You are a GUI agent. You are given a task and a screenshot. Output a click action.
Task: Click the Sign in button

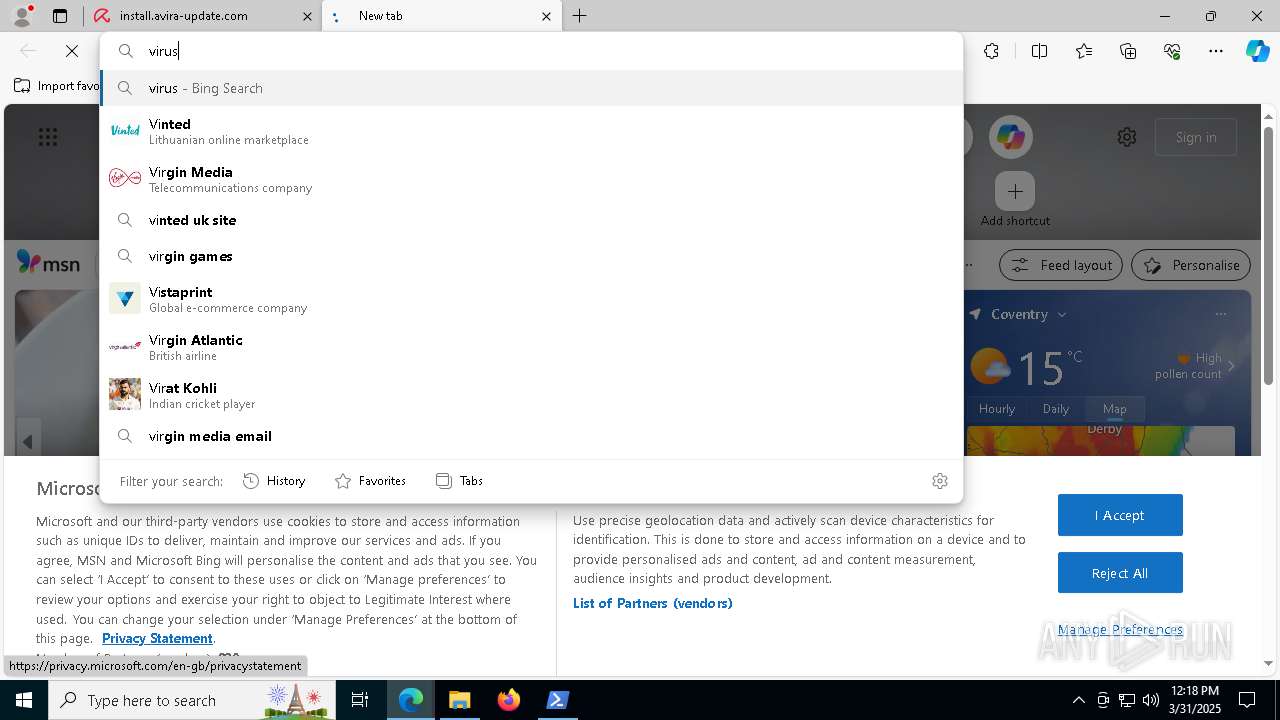1196,137
